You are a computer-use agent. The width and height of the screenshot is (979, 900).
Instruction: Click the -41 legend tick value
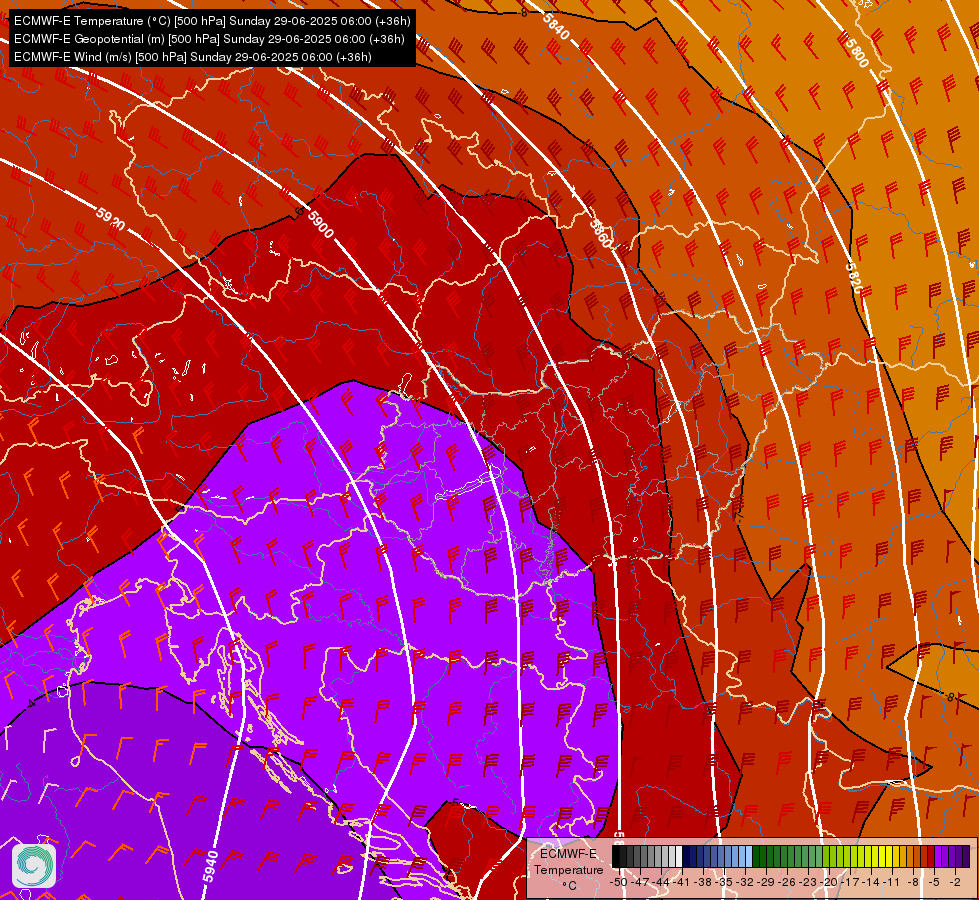pos(681,882)
